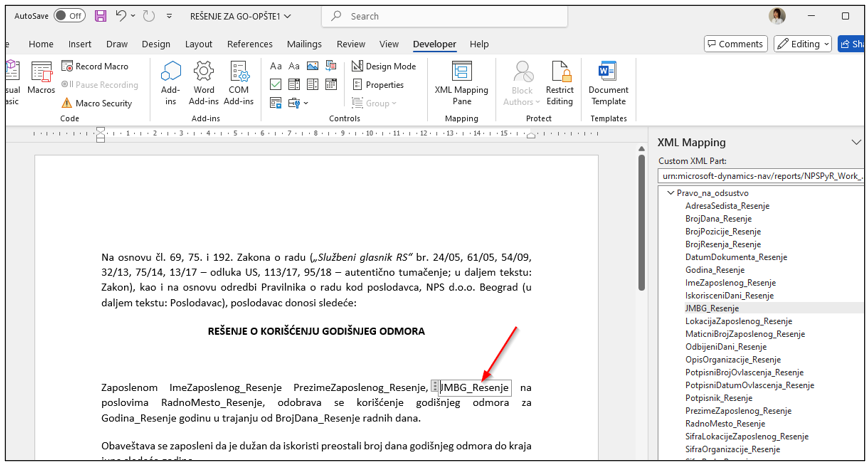868x465 pixels.
Task: Open Macro Security settings
Action: [97, 103]
